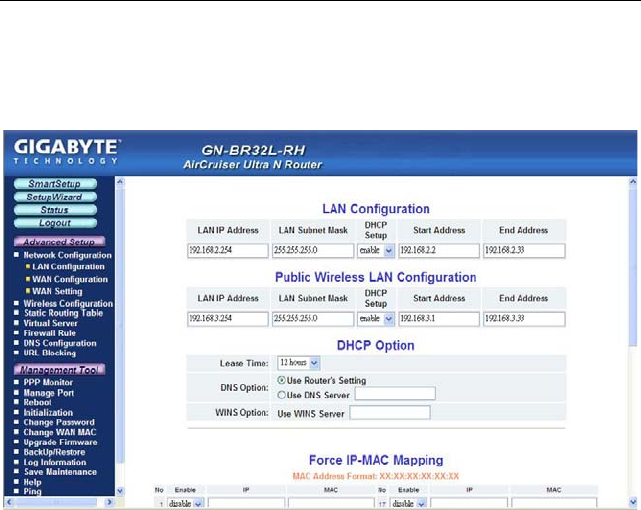Open Change Password page
This screenshot has width=641, height=510.
pyautogui.click(x=59, y=422)
